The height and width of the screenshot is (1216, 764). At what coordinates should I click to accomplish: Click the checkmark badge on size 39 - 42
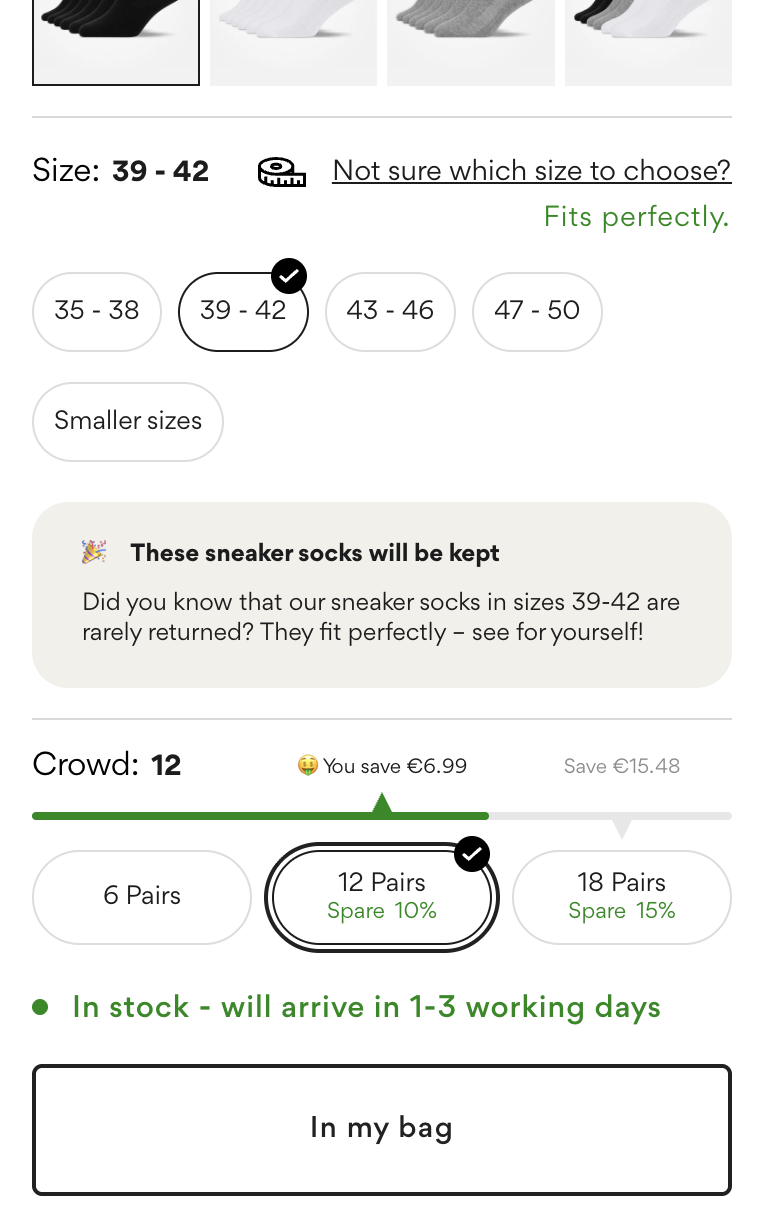289,275
